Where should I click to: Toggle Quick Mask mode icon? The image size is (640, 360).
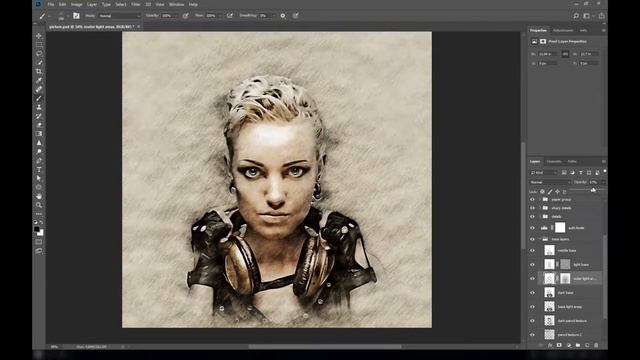(39, 242)
